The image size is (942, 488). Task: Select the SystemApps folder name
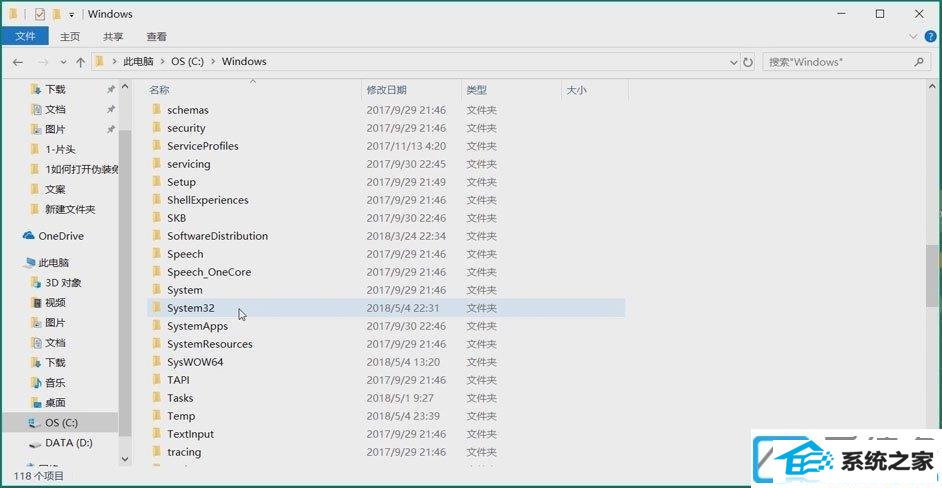(197, 326)
